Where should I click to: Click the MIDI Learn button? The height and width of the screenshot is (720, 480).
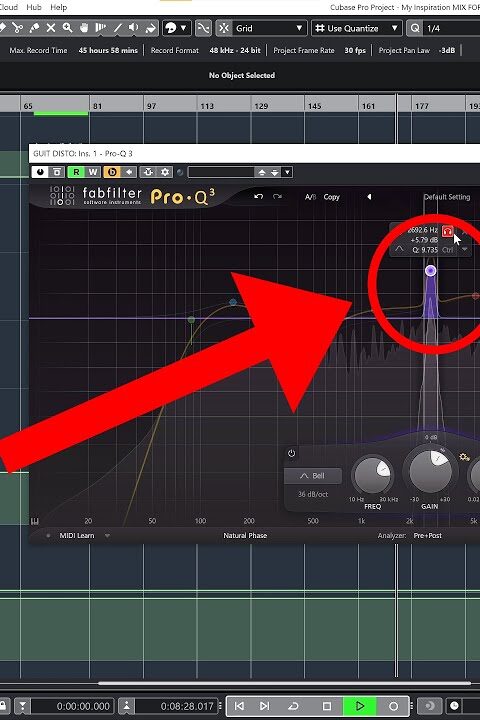coord(77,535)
